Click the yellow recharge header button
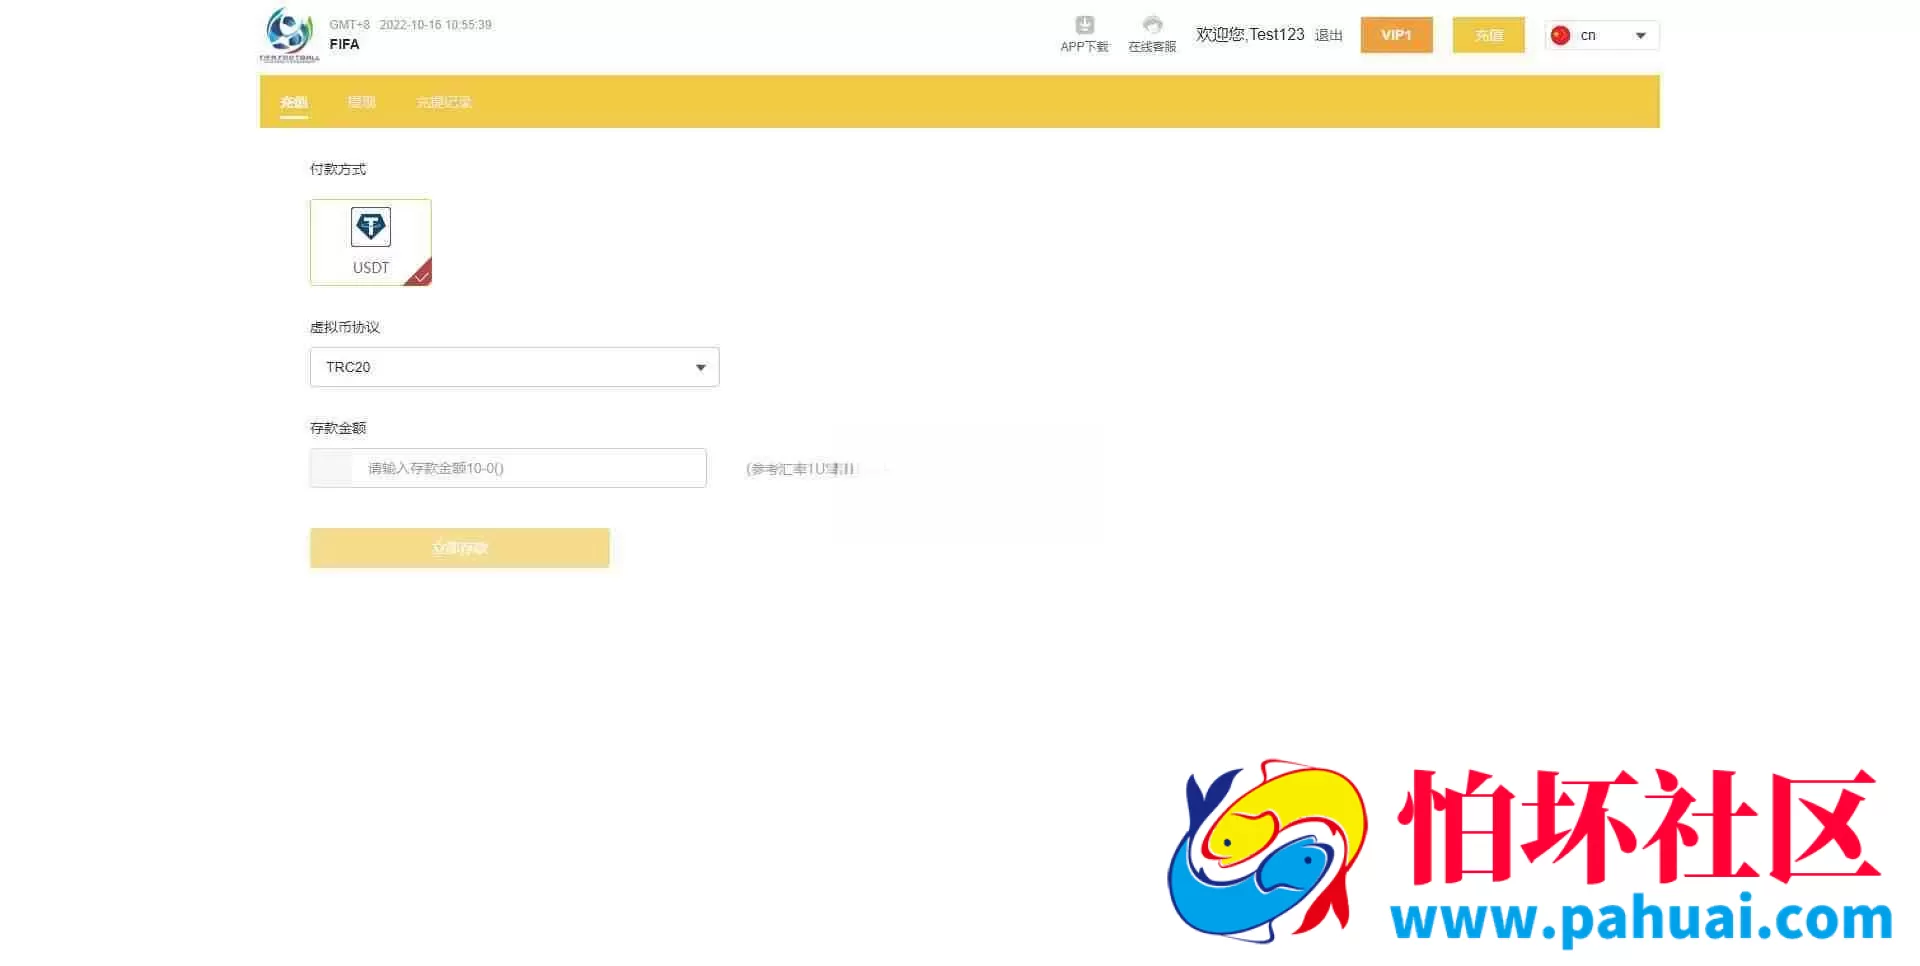 1488,35
